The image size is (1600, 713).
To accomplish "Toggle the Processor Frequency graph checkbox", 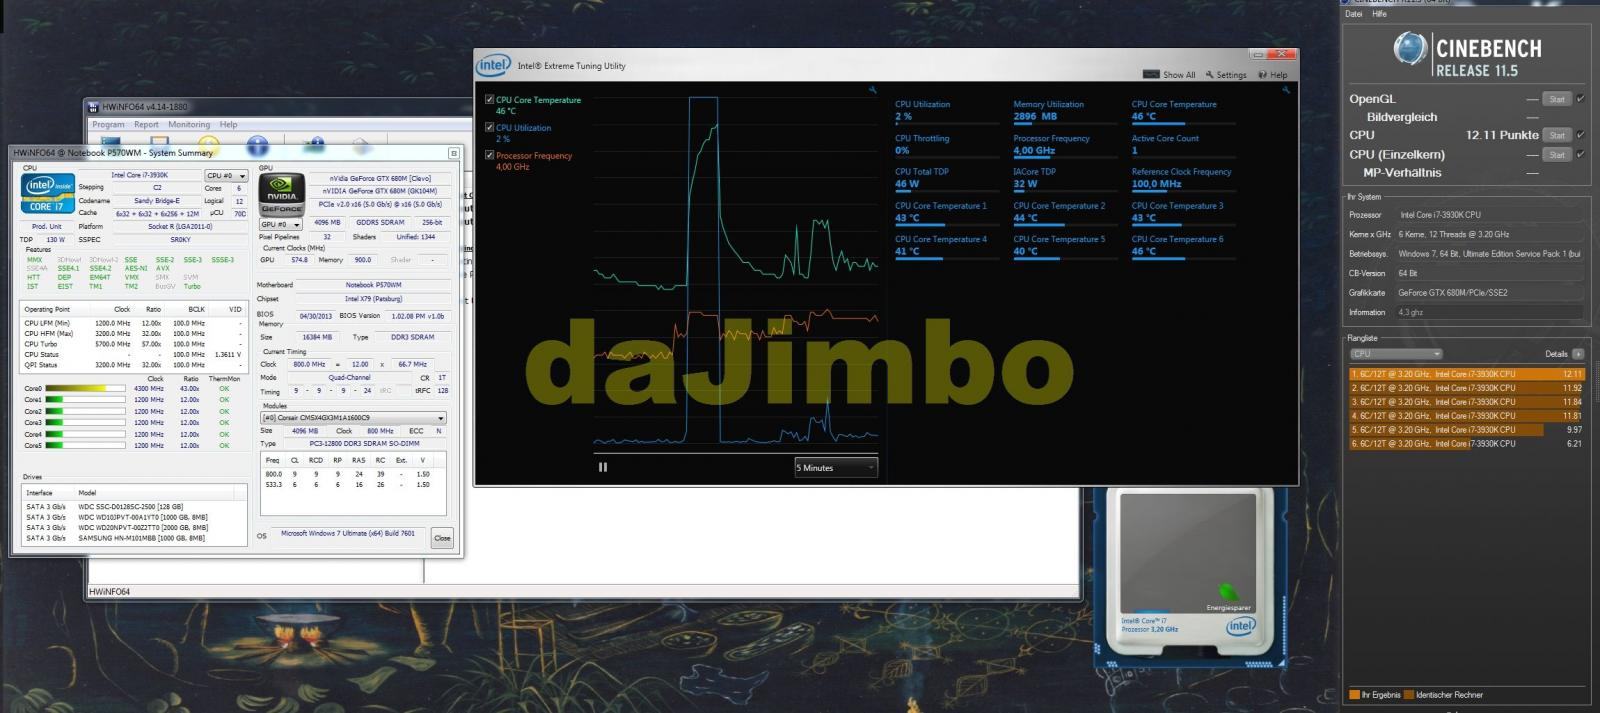I will (x=489, y=155).
